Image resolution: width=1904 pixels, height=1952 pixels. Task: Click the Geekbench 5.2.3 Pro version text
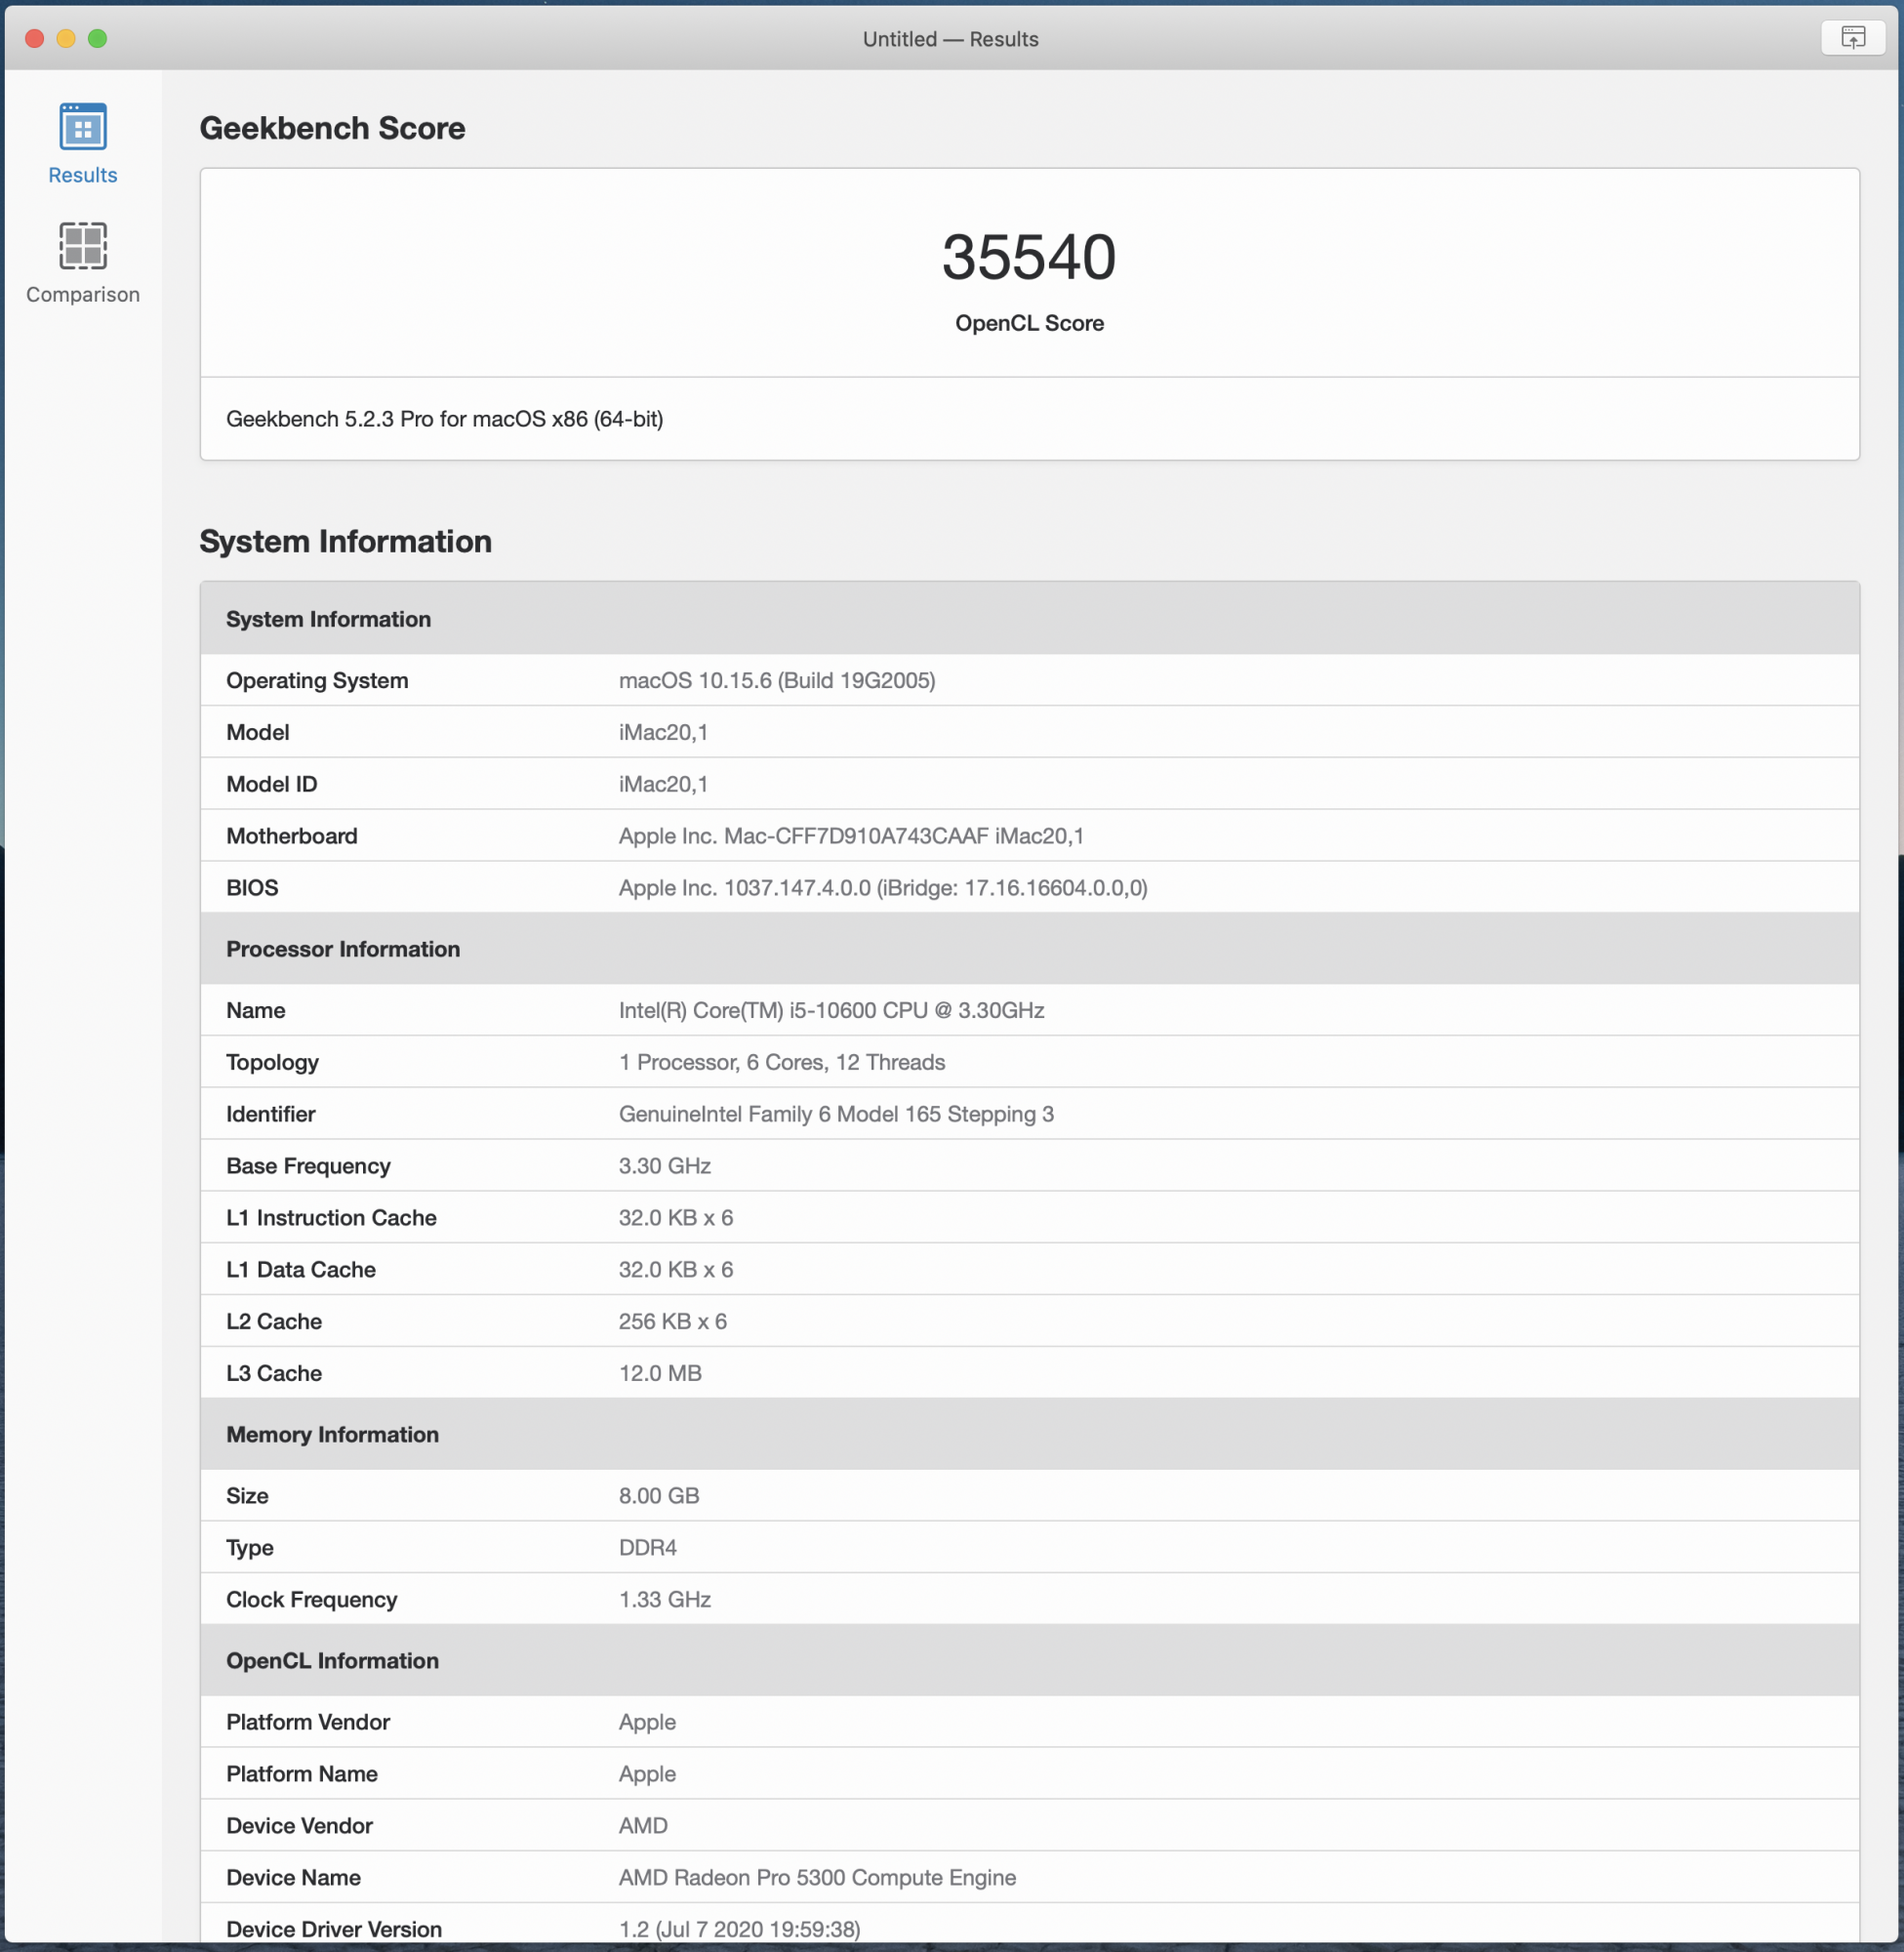pos(444,419)
